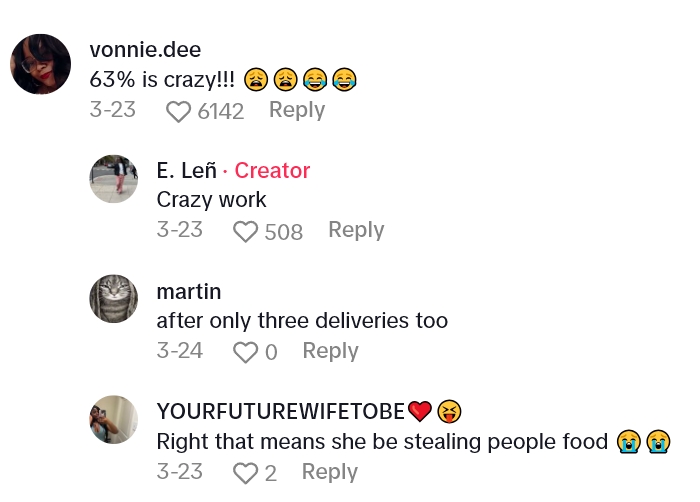The height and width of the screenshot is (502, 700).
Task: Reply to vonnie.dee's 63% comment
Action: (297, 110)
